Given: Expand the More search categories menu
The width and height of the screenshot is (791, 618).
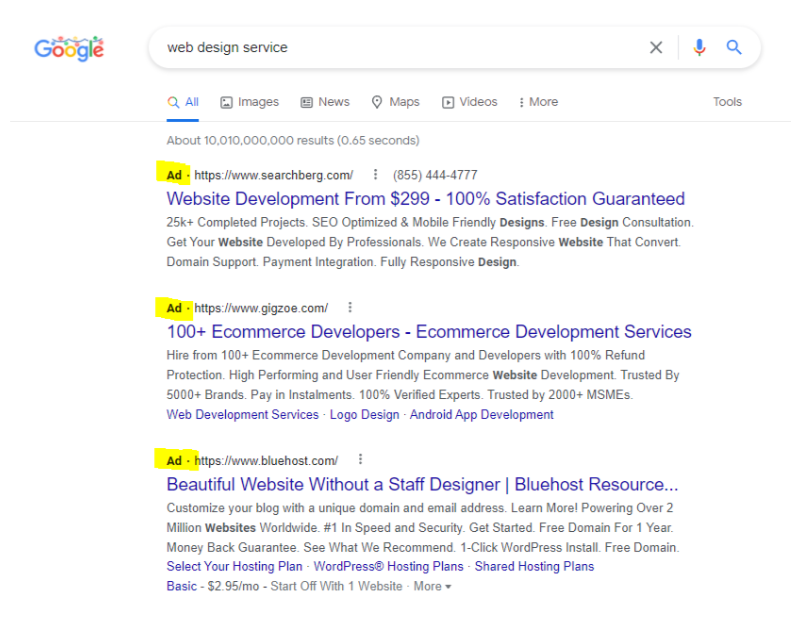Looking at the screenshot, I should click(x=538, y=102).
